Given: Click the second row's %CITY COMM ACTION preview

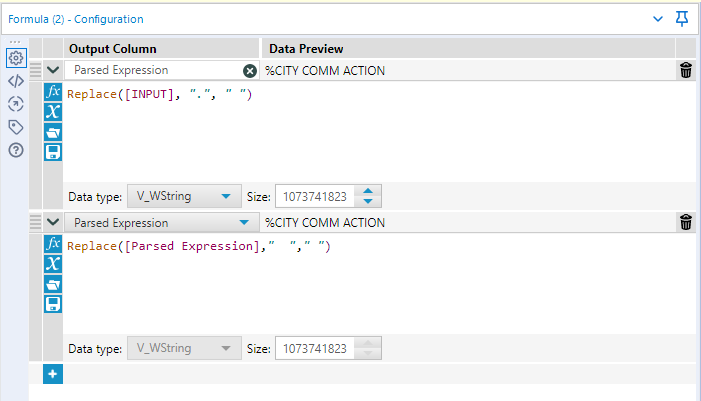Looking at the screenshot, I should (x=325, y=223).
